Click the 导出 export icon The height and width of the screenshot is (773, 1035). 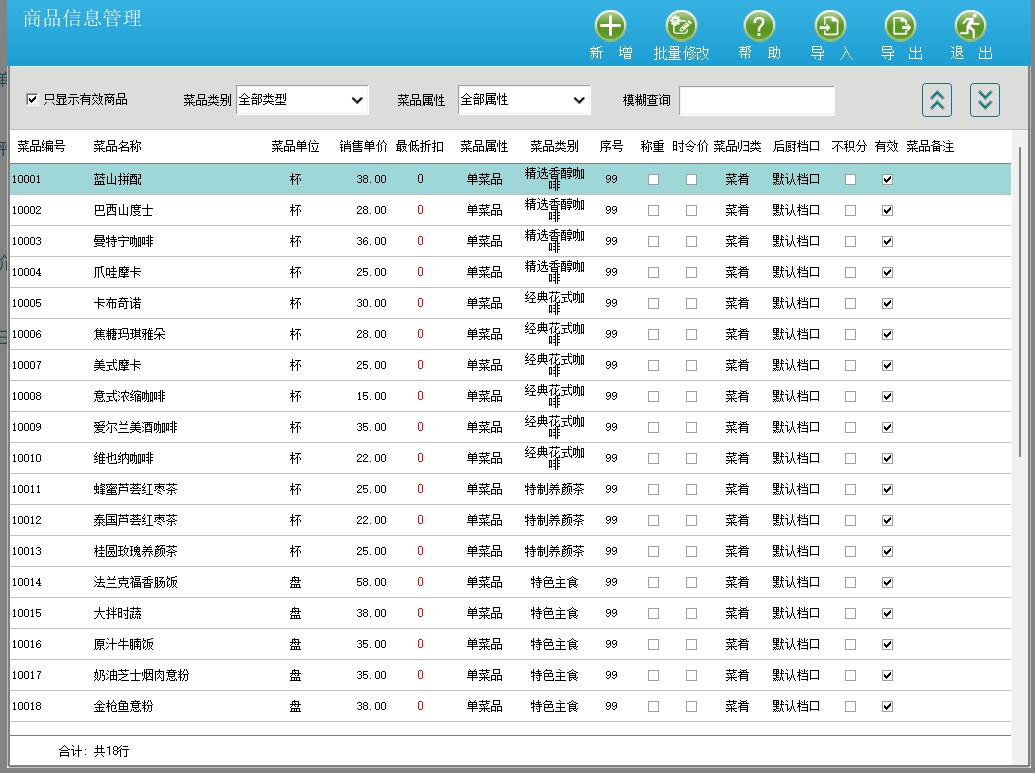click(900, 27)
